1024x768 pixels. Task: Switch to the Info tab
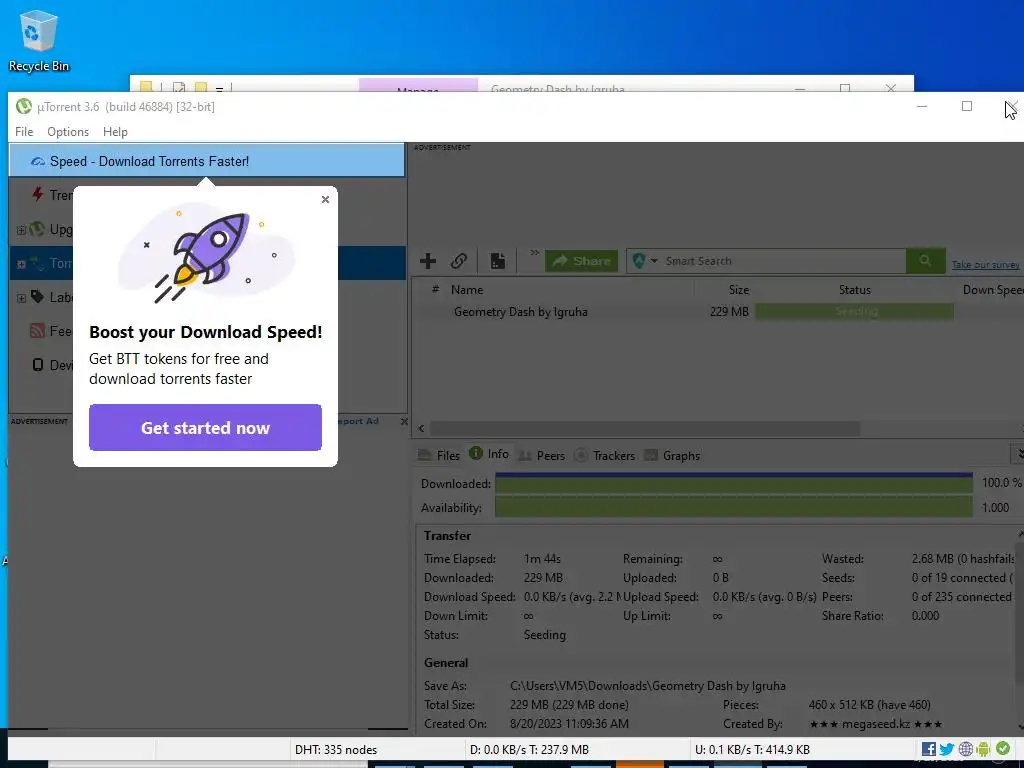[x=489, y=454]
